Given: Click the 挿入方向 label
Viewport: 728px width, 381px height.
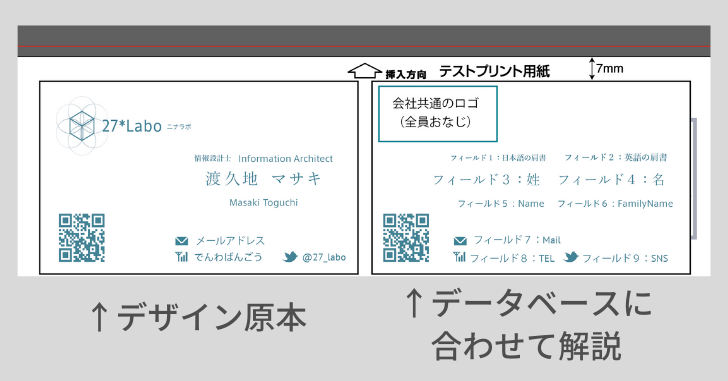Looking at the screenshot, I should pyautogui.click(x=406, y=74).
